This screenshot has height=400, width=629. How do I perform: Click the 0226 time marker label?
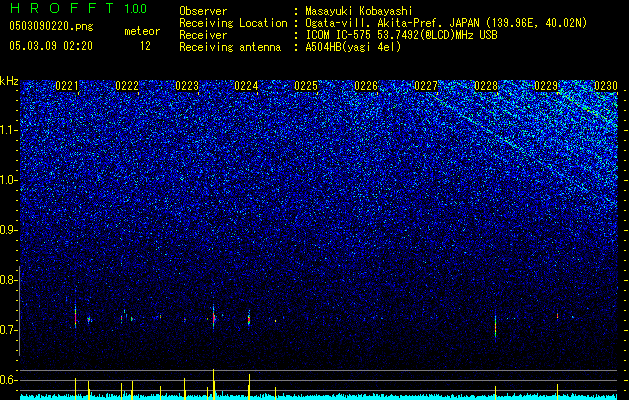point(366,86)
